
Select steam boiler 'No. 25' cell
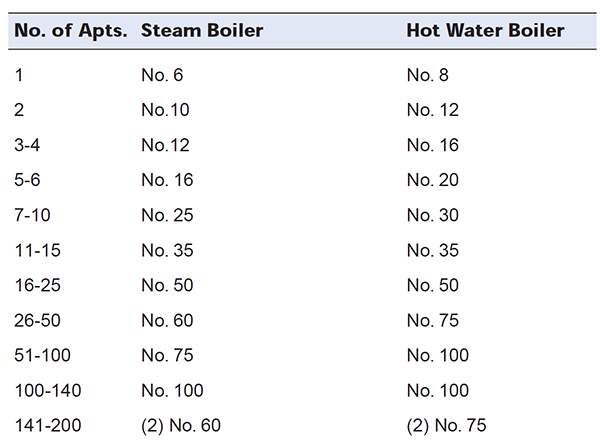pos(167,215)
